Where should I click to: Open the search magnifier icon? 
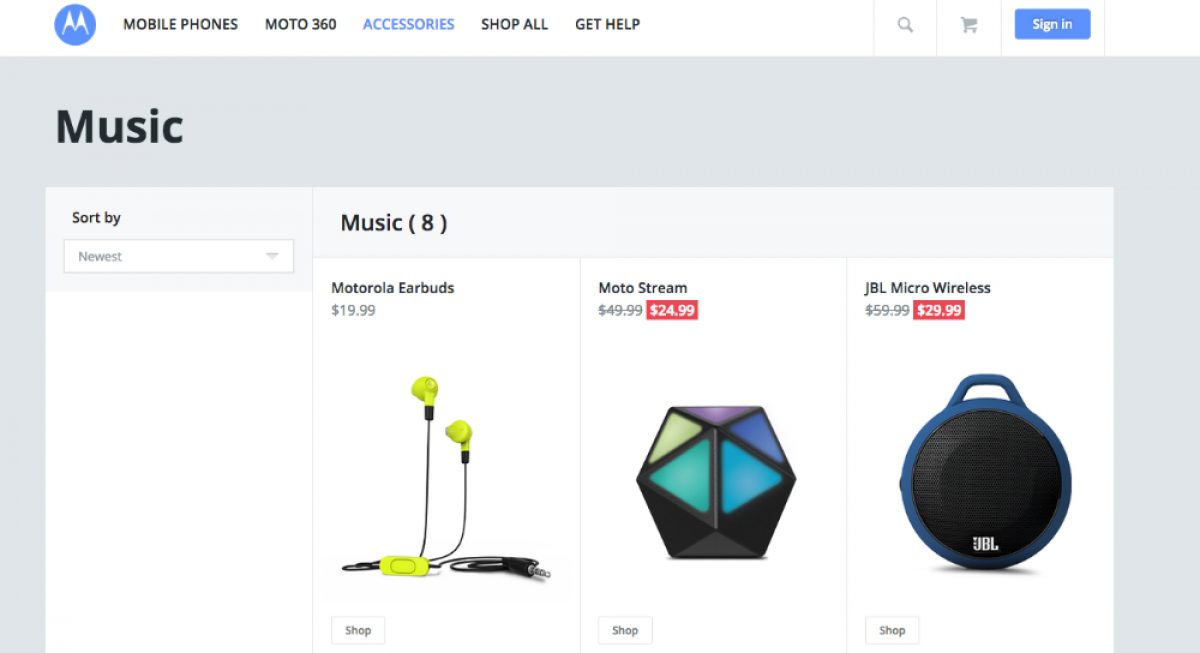coord(905,25)
